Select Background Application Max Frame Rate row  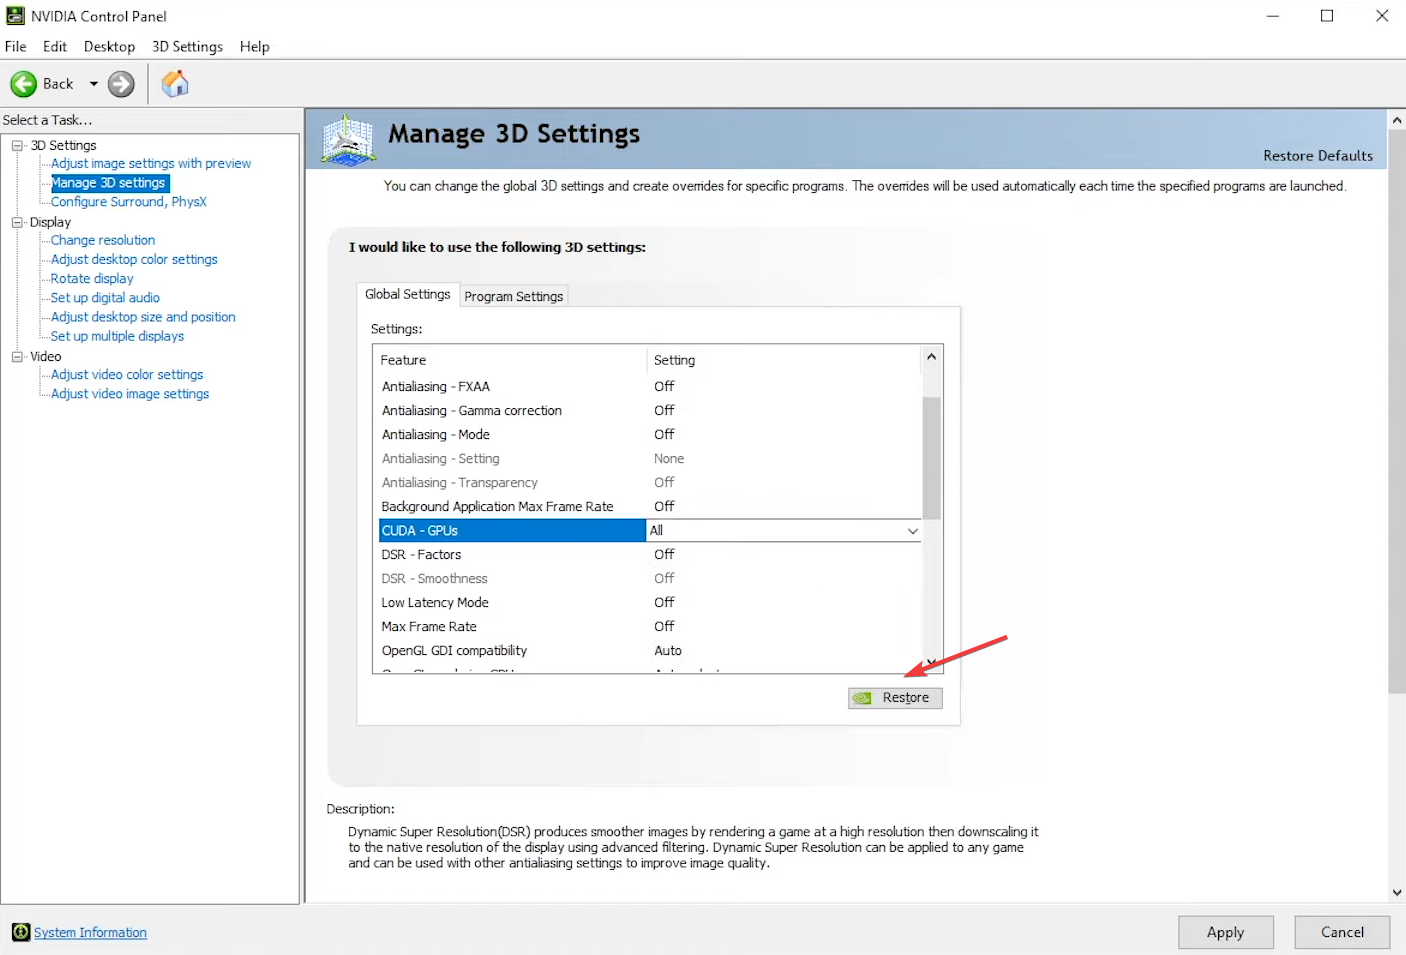(649, 507)
